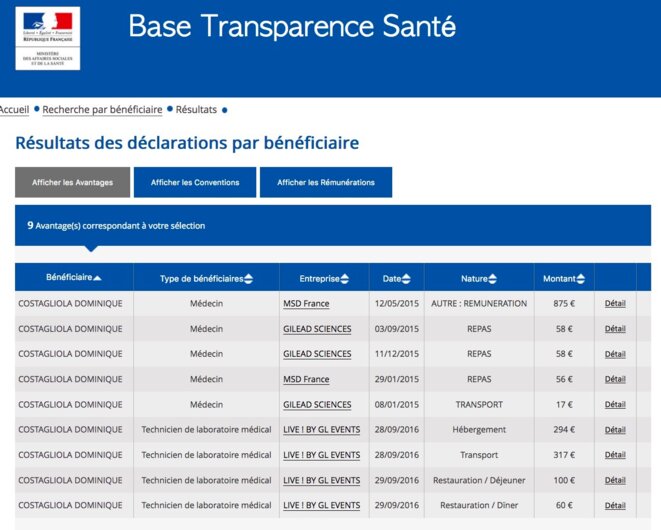Image resolution: width=661 pixels, height=530 pixels.
Task: Click COSTAGLIOLA DOMINIQUE in the 60 € row
Action: 70,505
